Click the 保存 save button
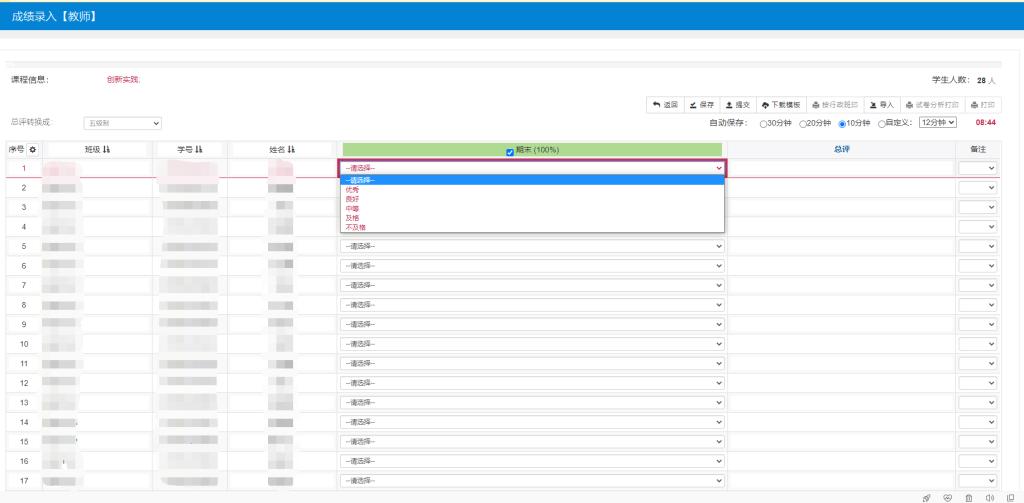Viewport: 1024px width, 503px height. coord(701,104)
